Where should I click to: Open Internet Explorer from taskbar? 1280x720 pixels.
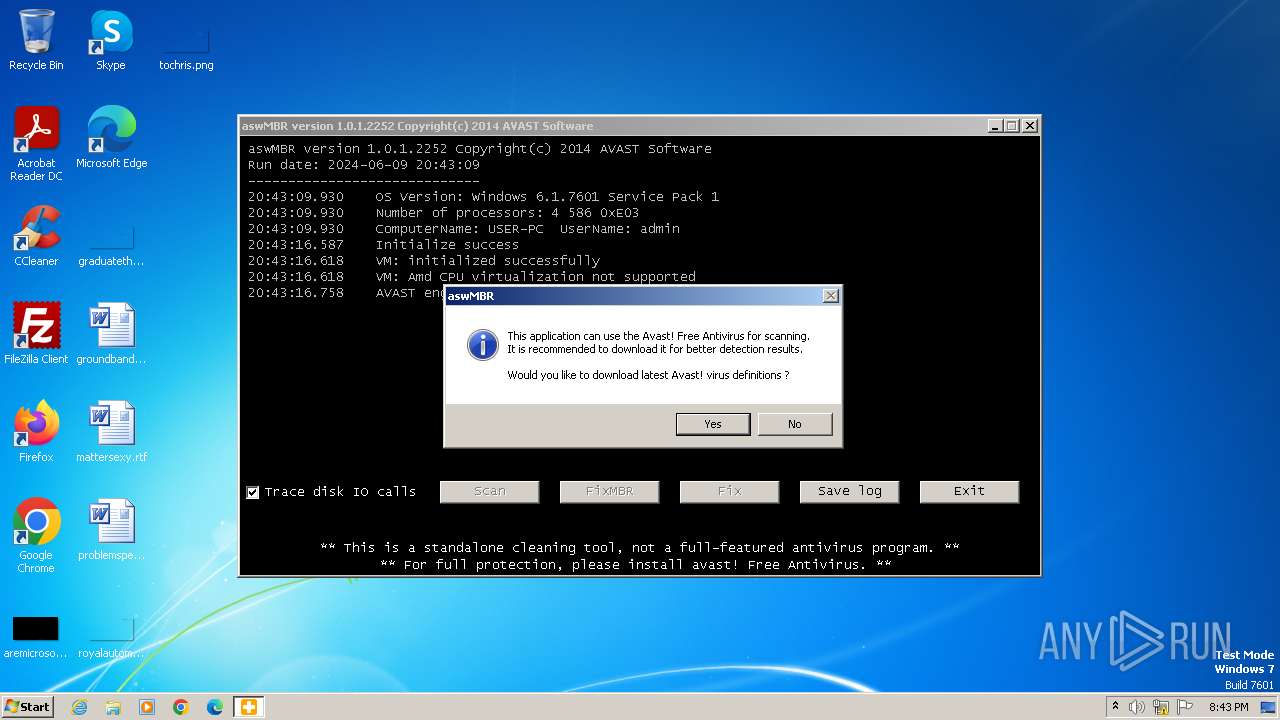pyautogui.click(x=79, y=707)
